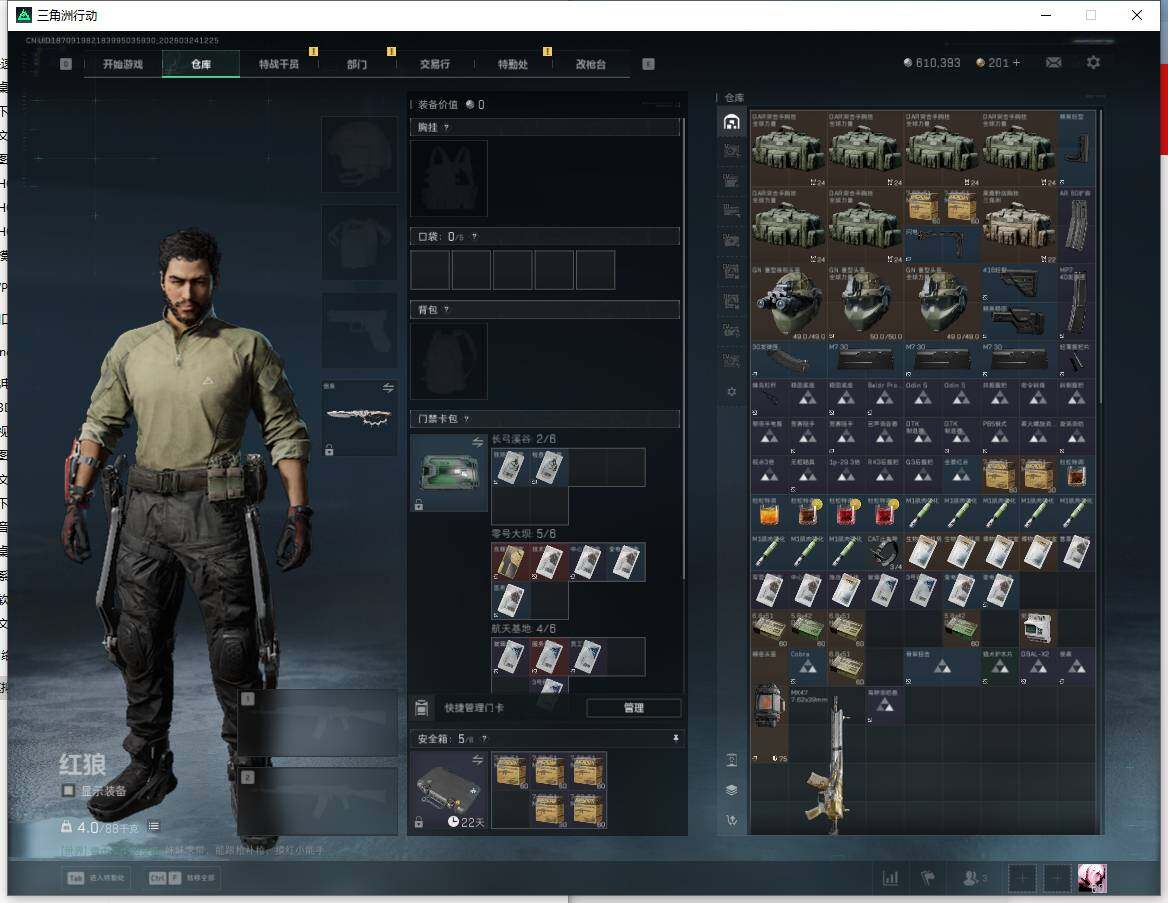Select the safe box case item

pyautogui.click(x=449, y=790)
